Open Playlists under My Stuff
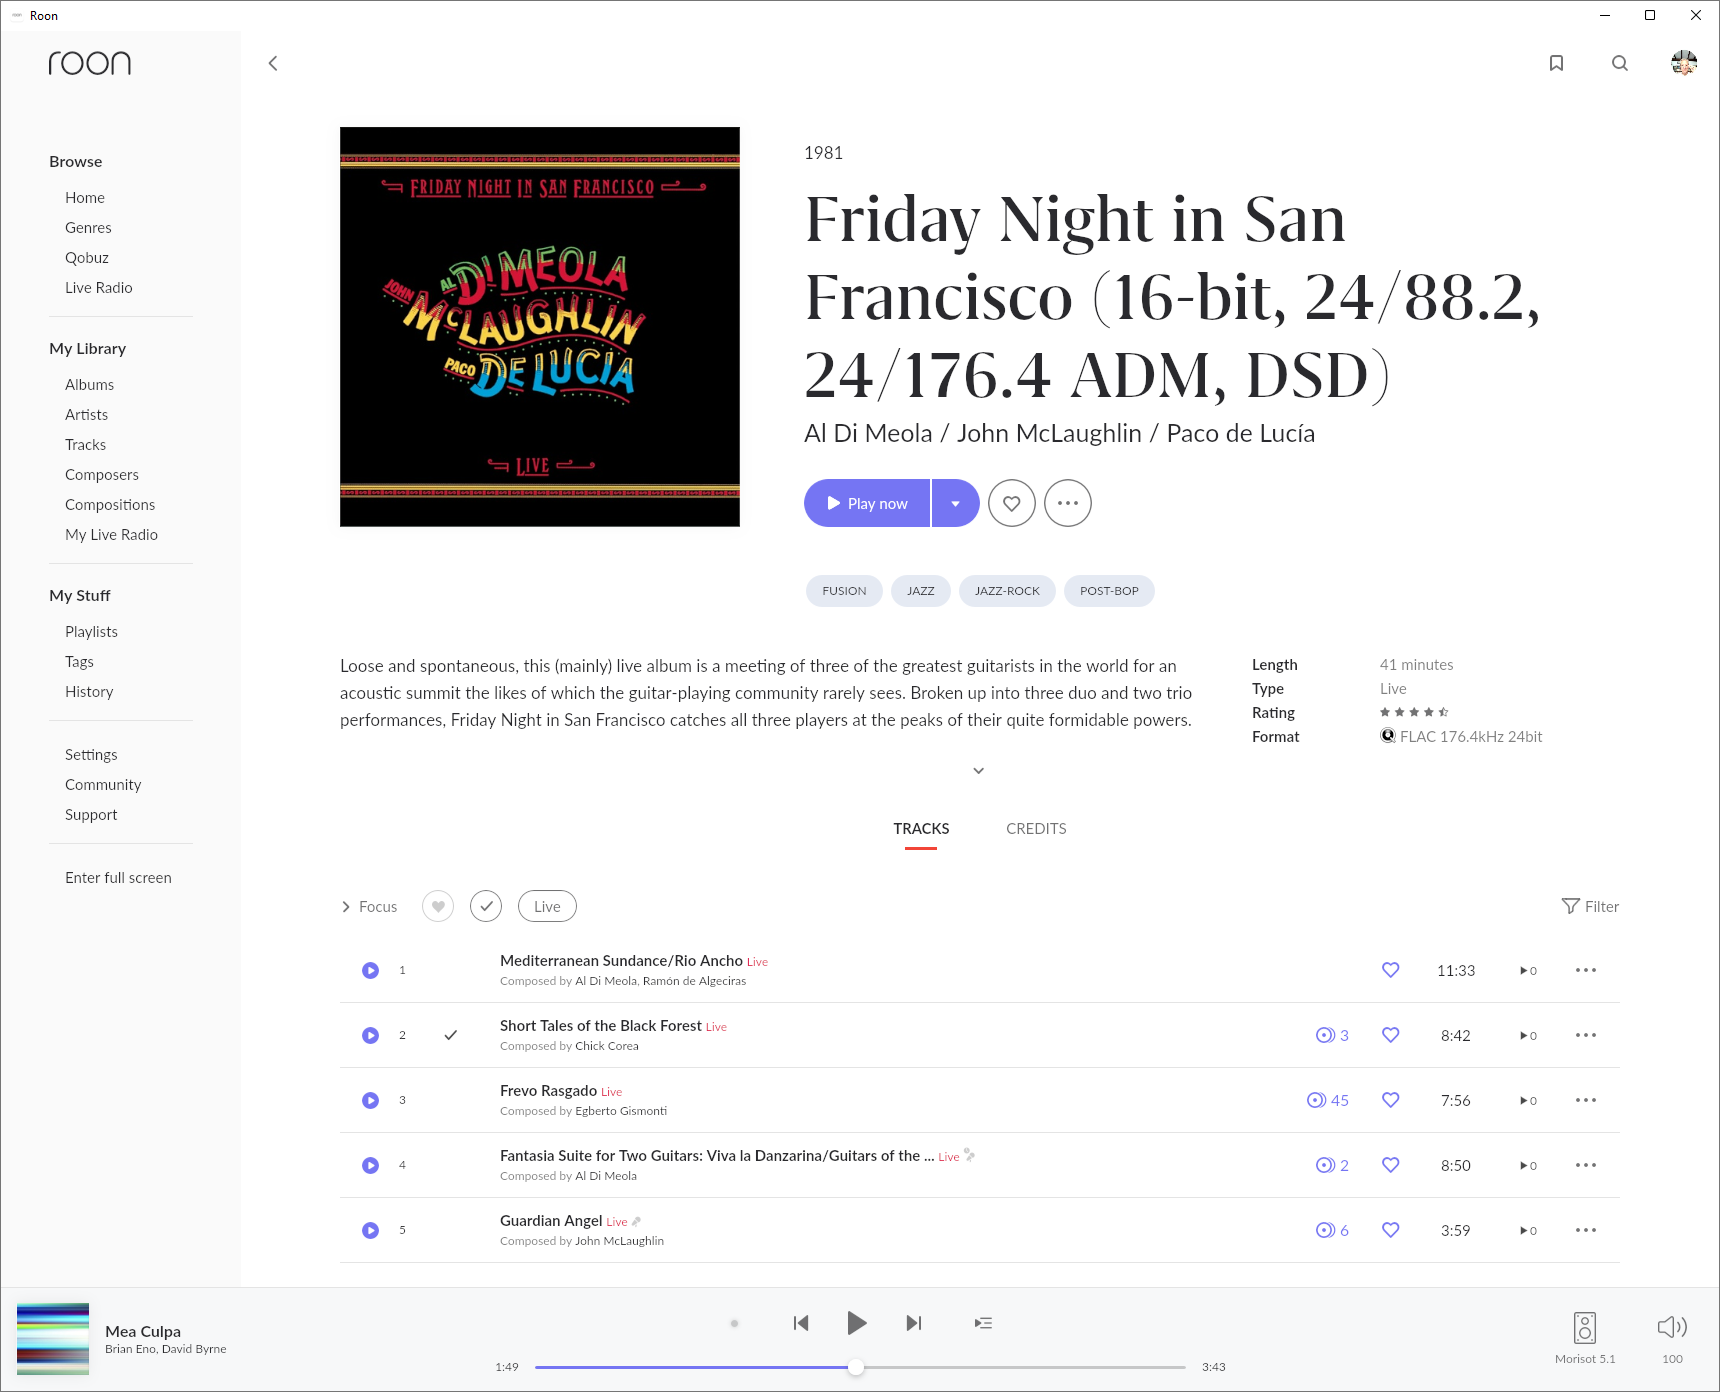This screenshot has width=1720, height=1392. (91, 632)
